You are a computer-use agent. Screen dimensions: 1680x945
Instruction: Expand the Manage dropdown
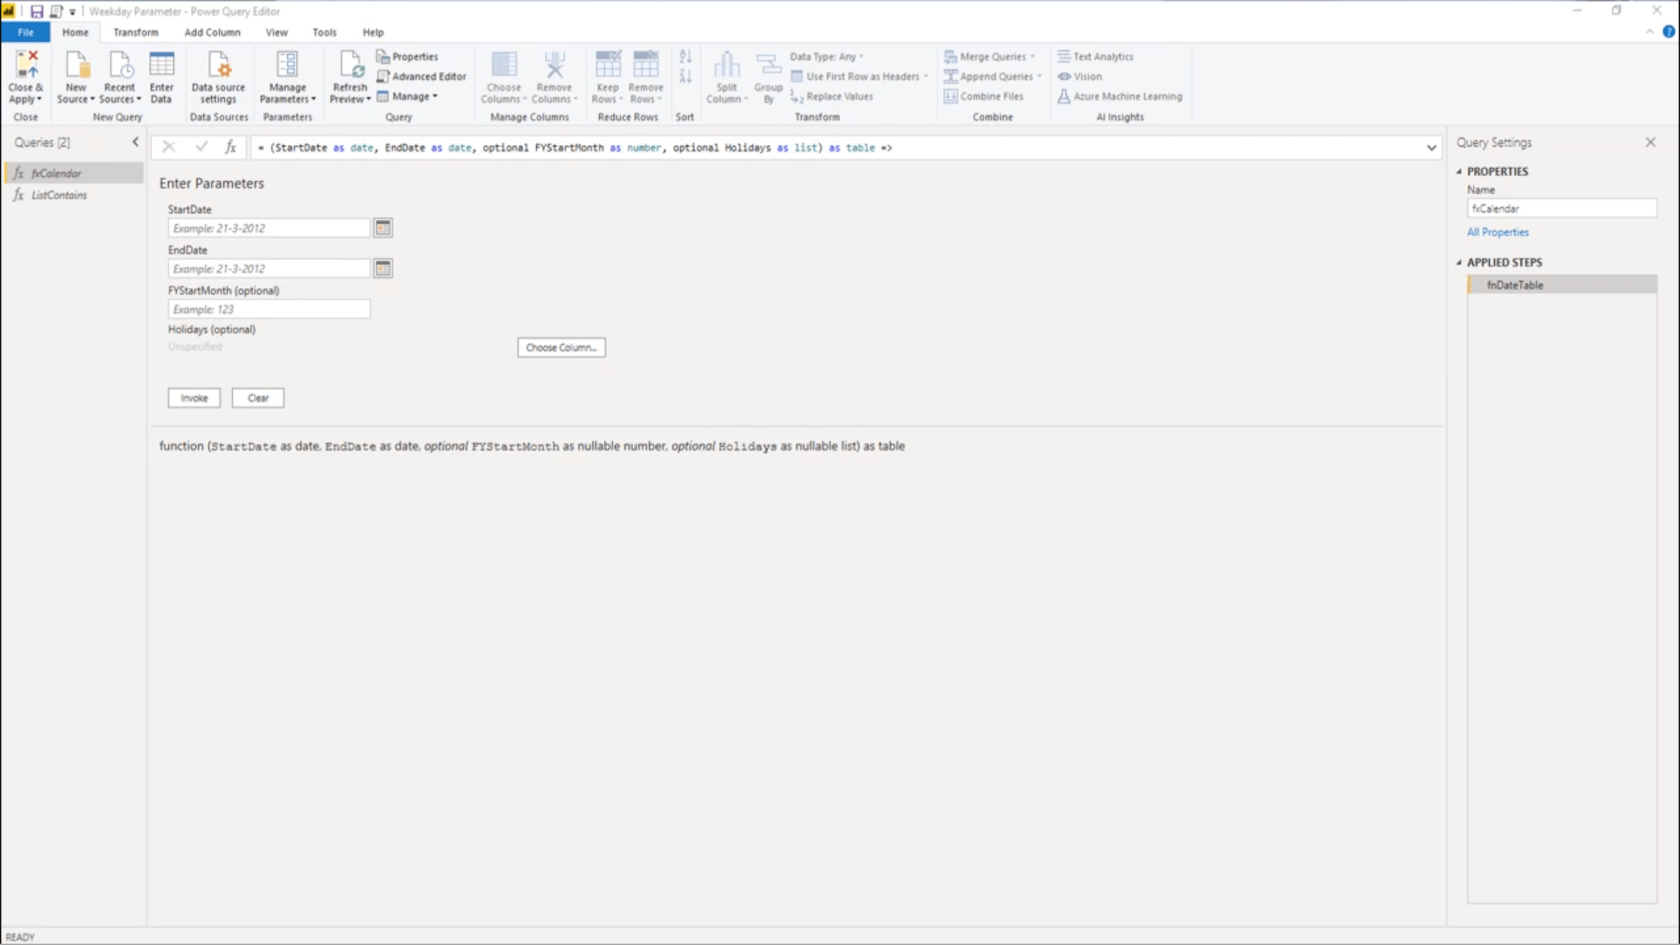(x=408, y=96)
